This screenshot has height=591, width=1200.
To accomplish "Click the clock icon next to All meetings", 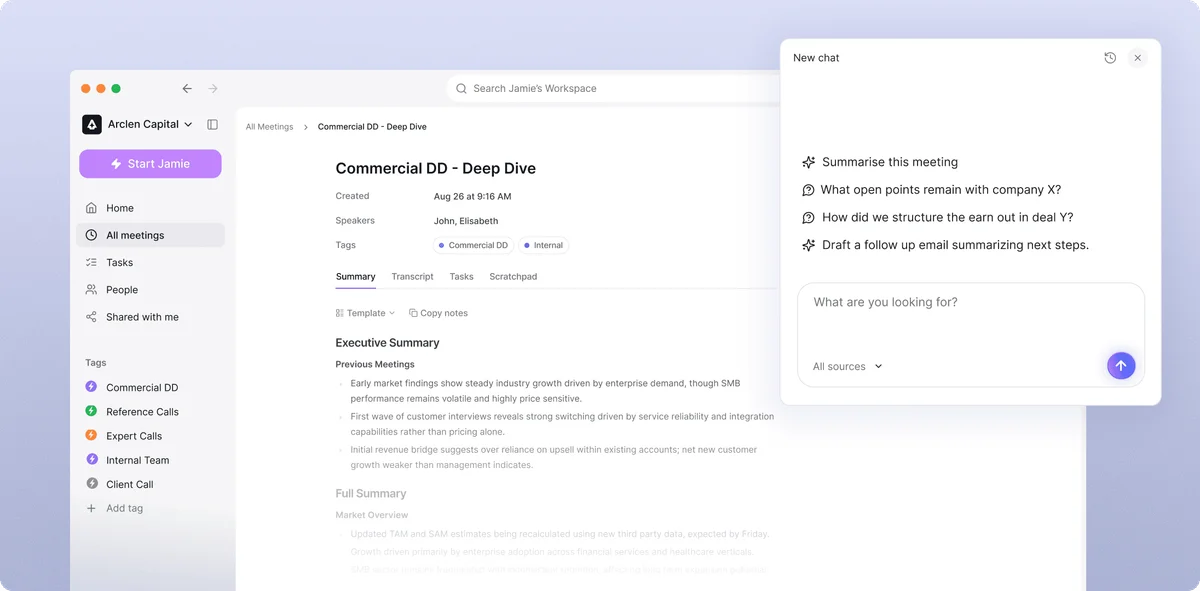I will [x=92, y=234].
